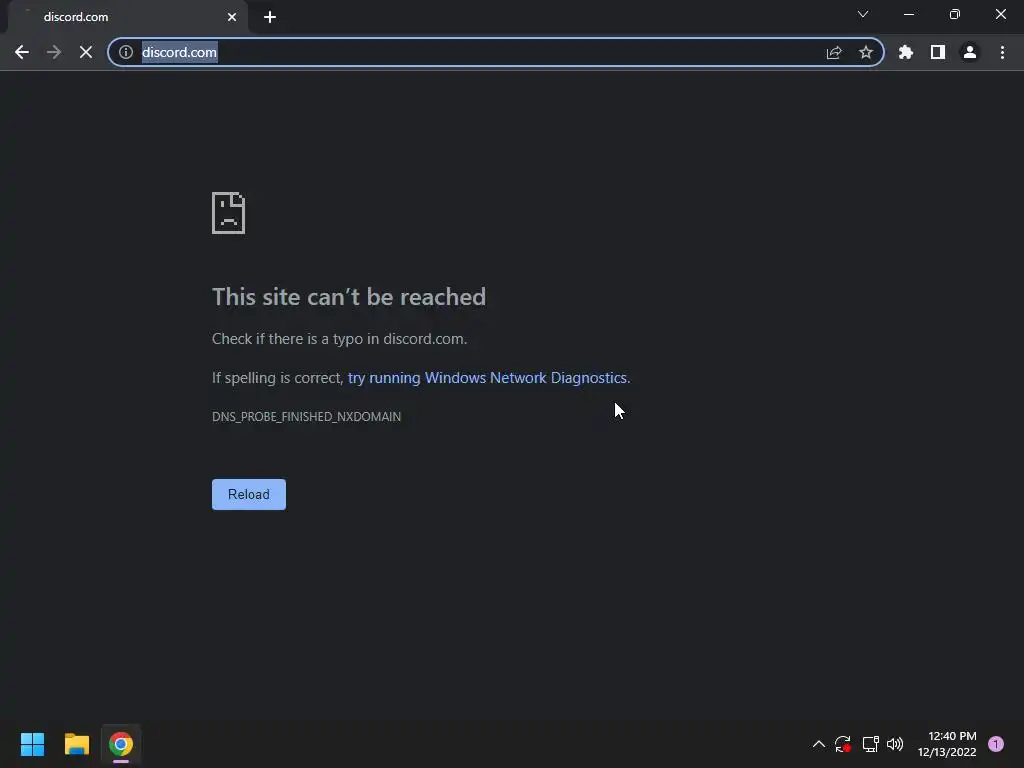Image resolution: width=1024 pixels, height=768 pixels.
Task: Click DNS_PROBE_FINISHED_NXDOMAIN error code
Action: click(306, 417)
